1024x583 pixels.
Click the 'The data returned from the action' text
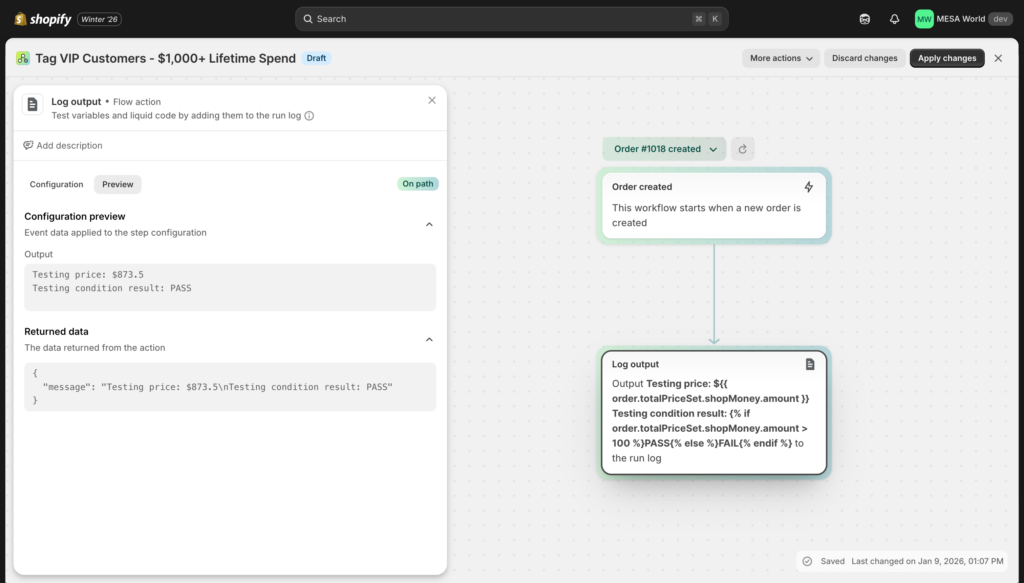95,348
